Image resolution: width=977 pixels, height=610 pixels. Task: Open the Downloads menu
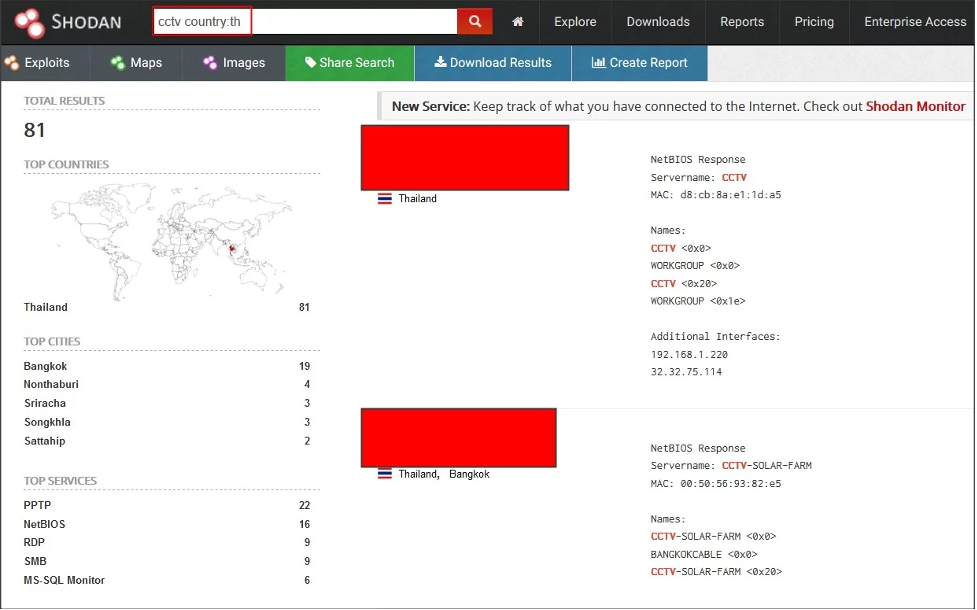pyautogui.click(x=658, y=22)
